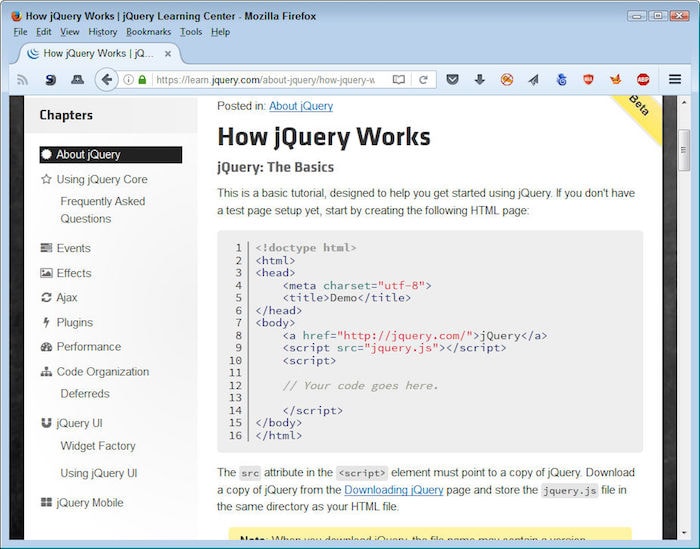Screen dimensions: 700x549
Task: Click the green secure connection padlock
Action: click(x=142, y=80)
